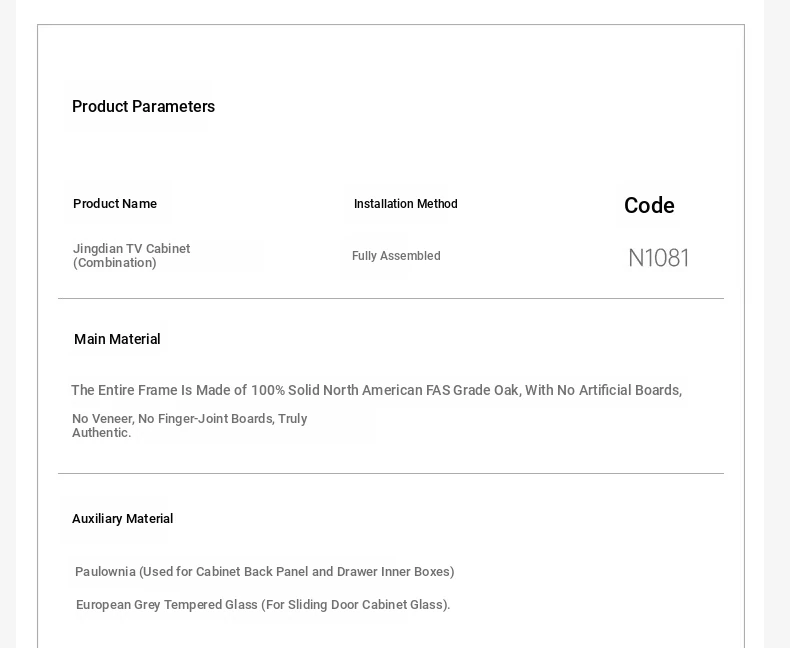Click the "European Grey Tempered Glass" text
The image size is (790, 648).
(x=168, y=605)
